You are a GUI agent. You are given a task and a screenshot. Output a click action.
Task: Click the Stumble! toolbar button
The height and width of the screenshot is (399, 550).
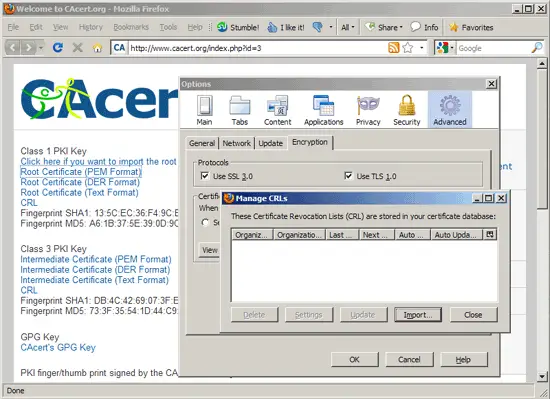[x=238, y=27]
